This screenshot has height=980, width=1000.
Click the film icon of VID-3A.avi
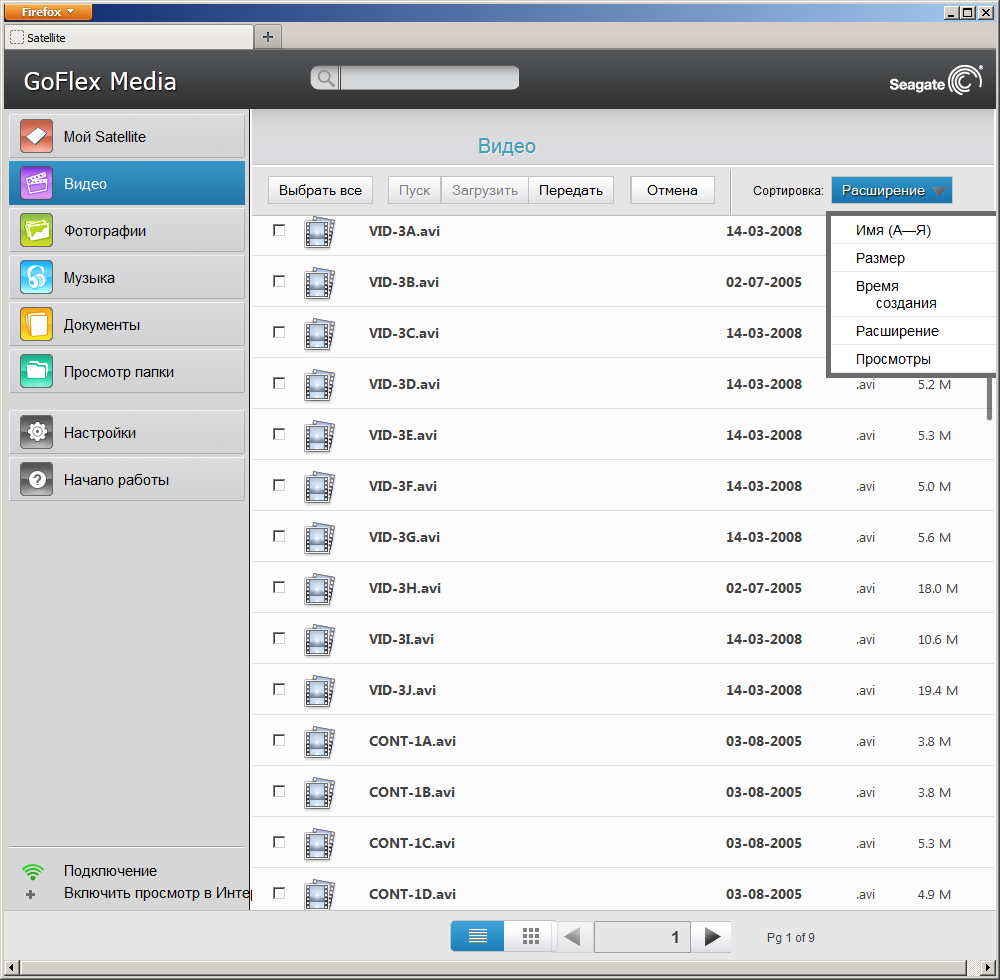(319, 232)
